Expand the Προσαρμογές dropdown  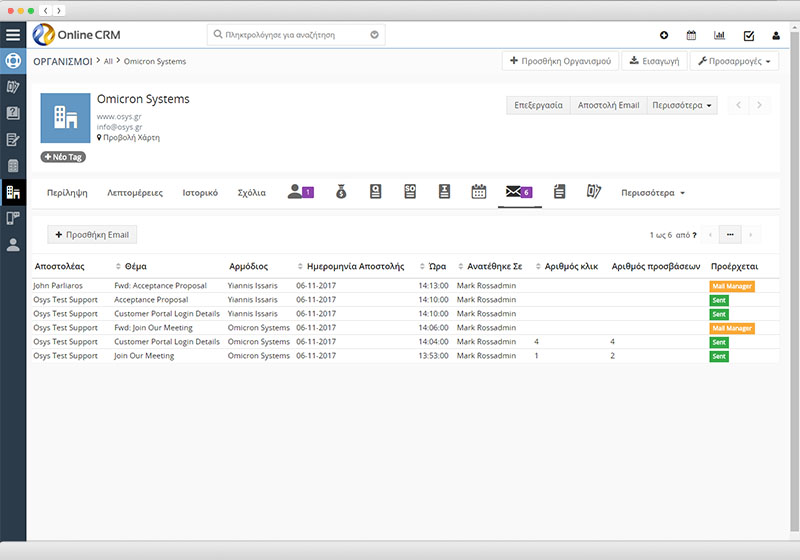coord(734,61)
